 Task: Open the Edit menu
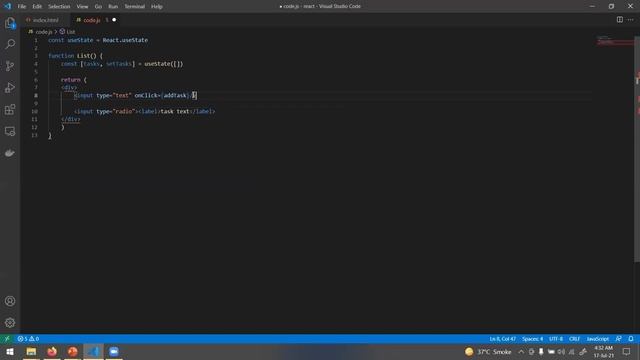pyautogui.click(x=37, y=7)
